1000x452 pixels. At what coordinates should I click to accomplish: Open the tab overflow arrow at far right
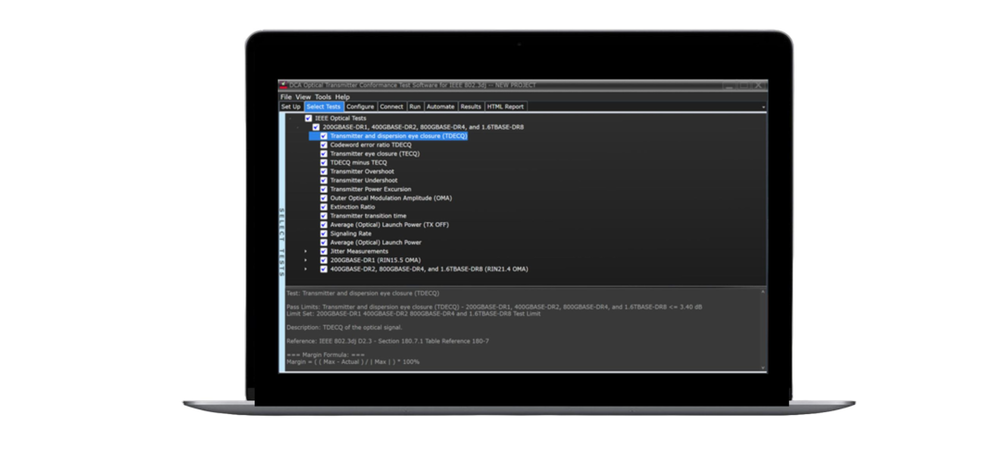763,106
